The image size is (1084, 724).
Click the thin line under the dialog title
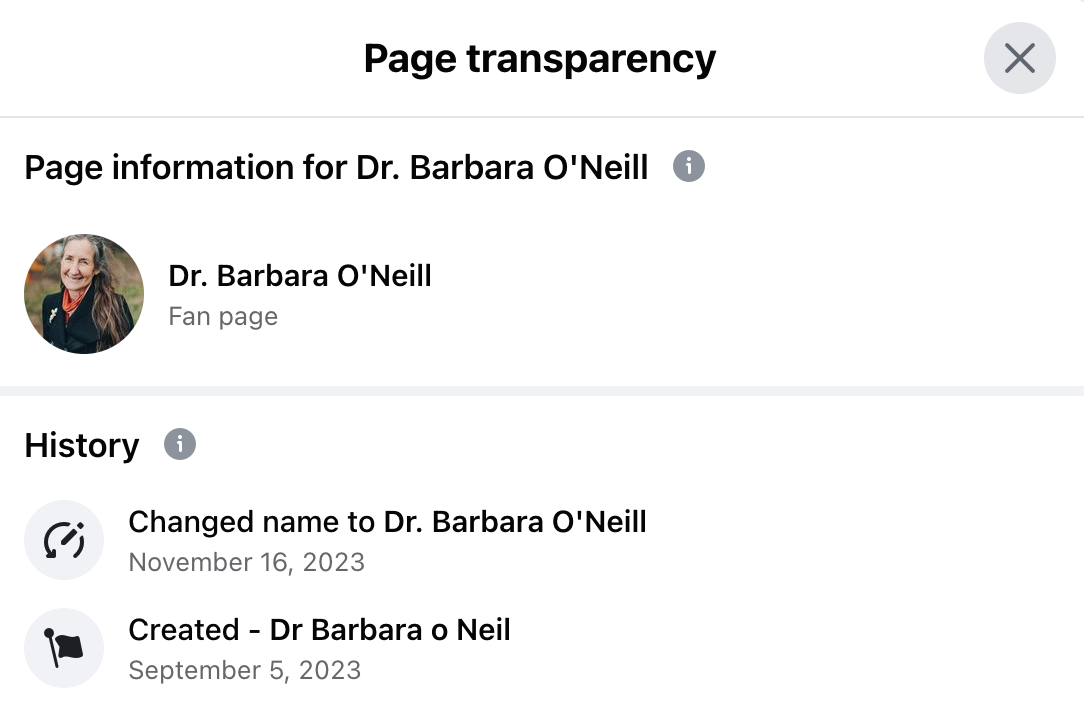pos(542,117)
